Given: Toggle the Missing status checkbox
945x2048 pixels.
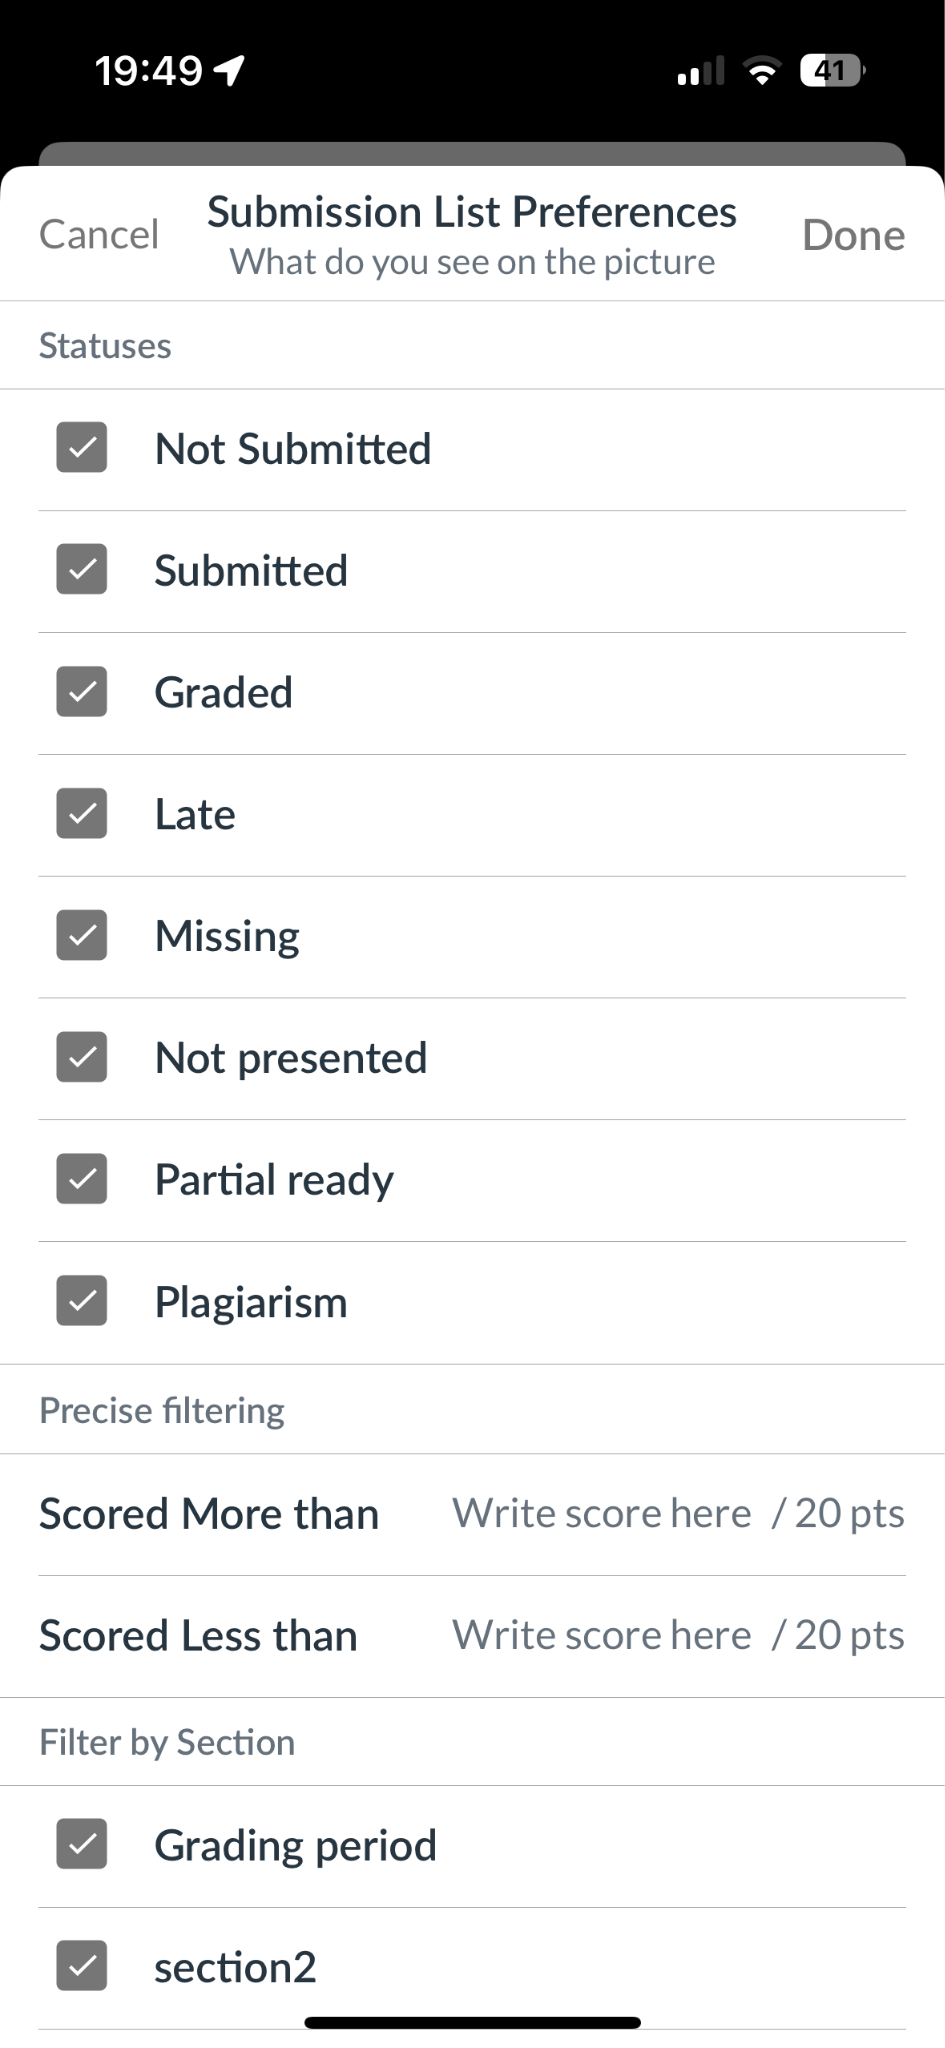Looking at the screenshot, I should pyautogui.click(x=82, y=935).
